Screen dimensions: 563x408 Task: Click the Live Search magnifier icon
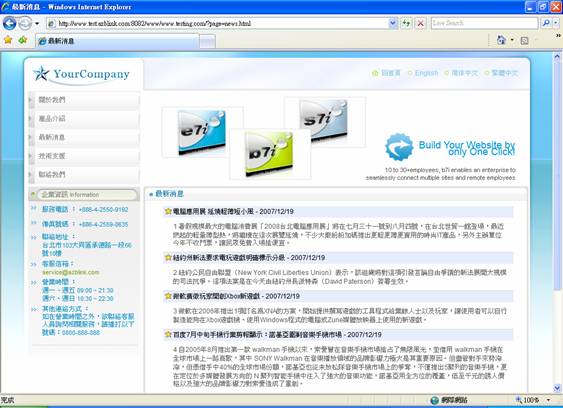coord(546,23)
